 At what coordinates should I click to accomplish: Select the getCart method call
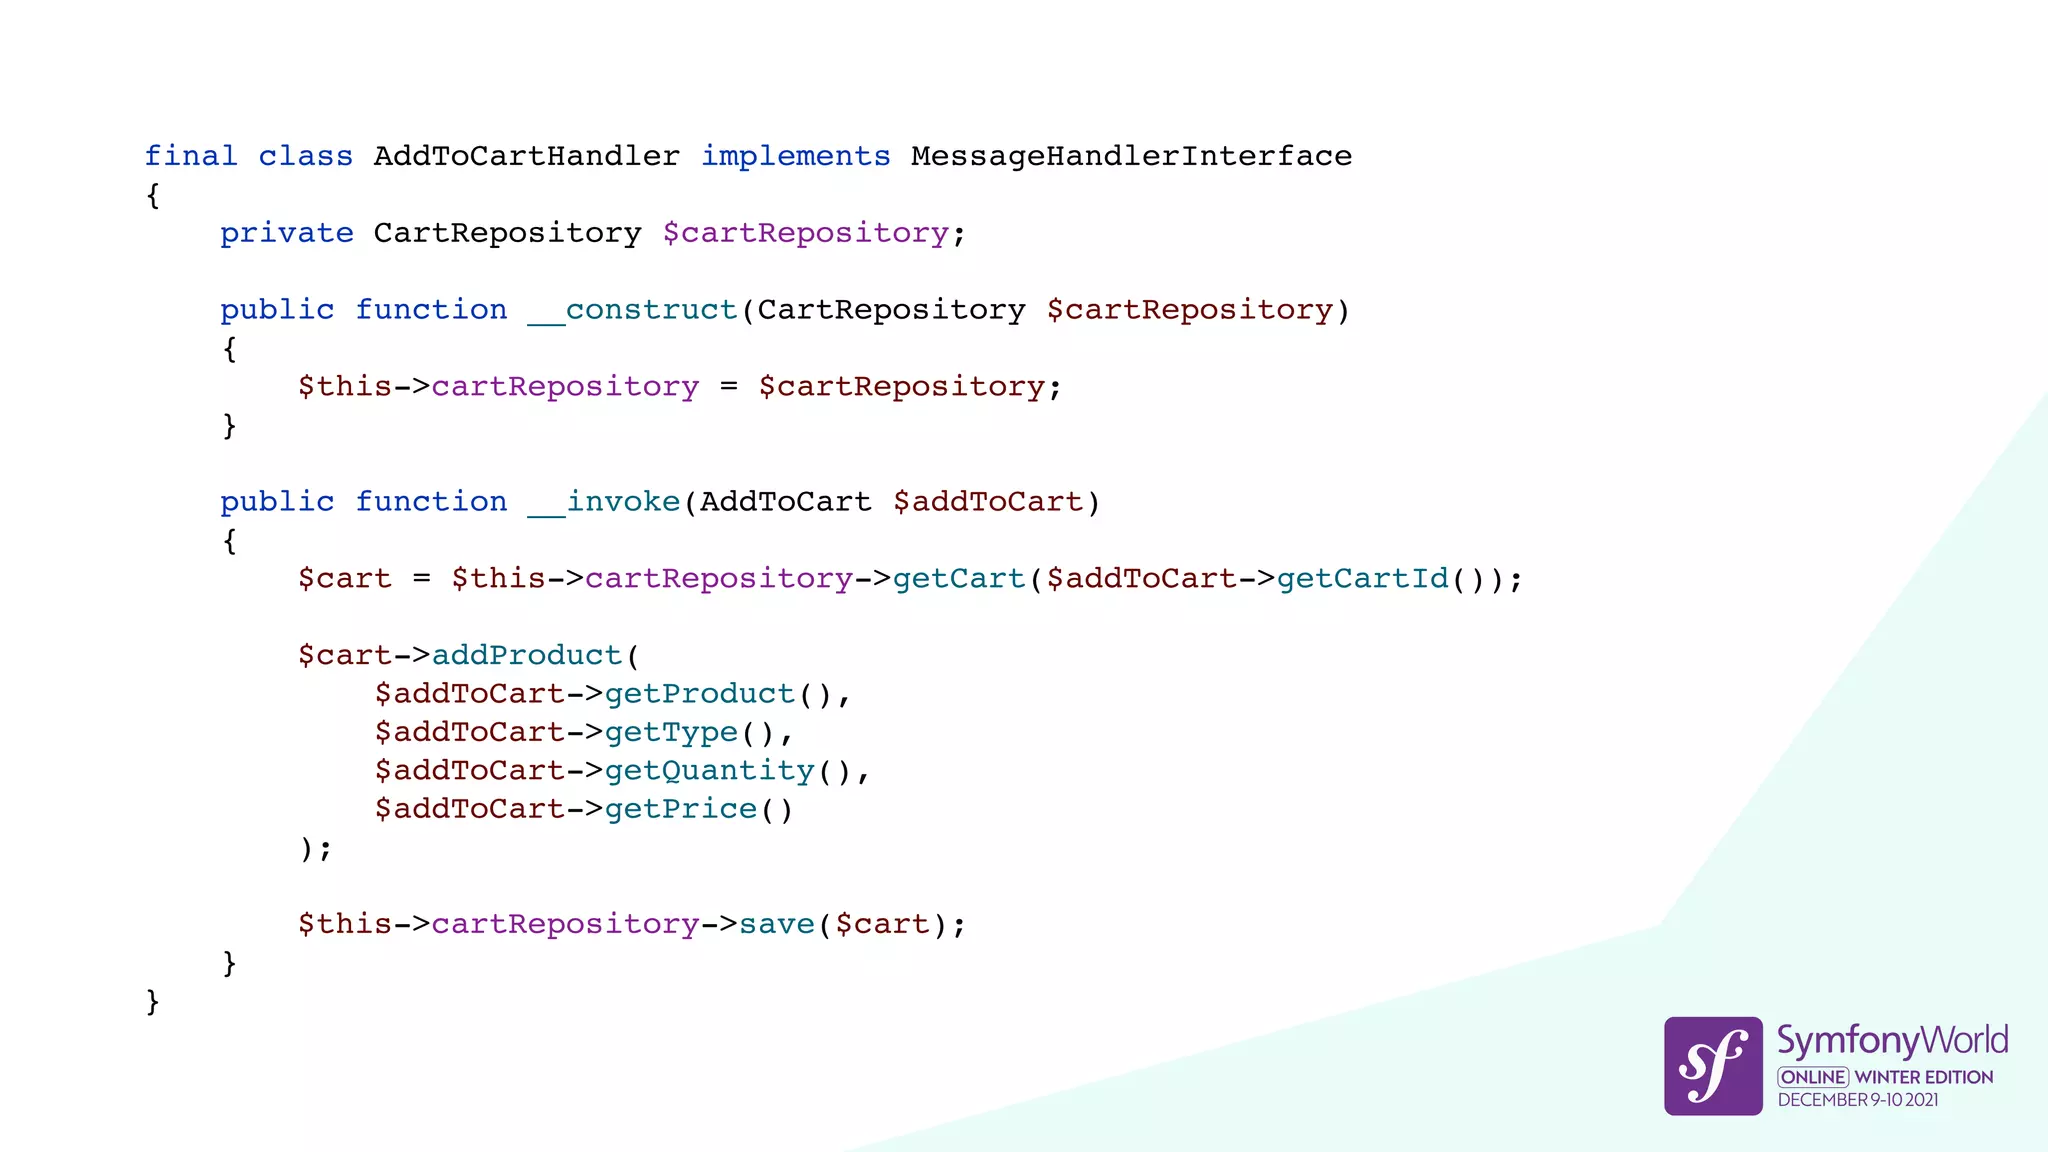959,578
